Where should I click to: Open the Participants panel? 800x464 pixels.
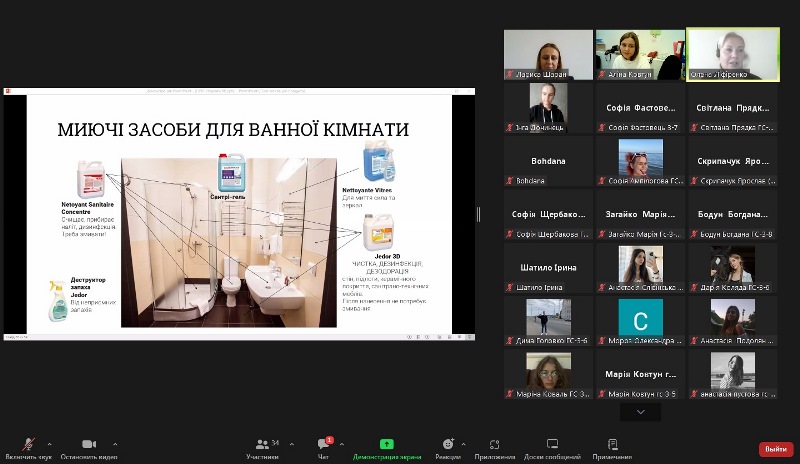click(263, 448)
